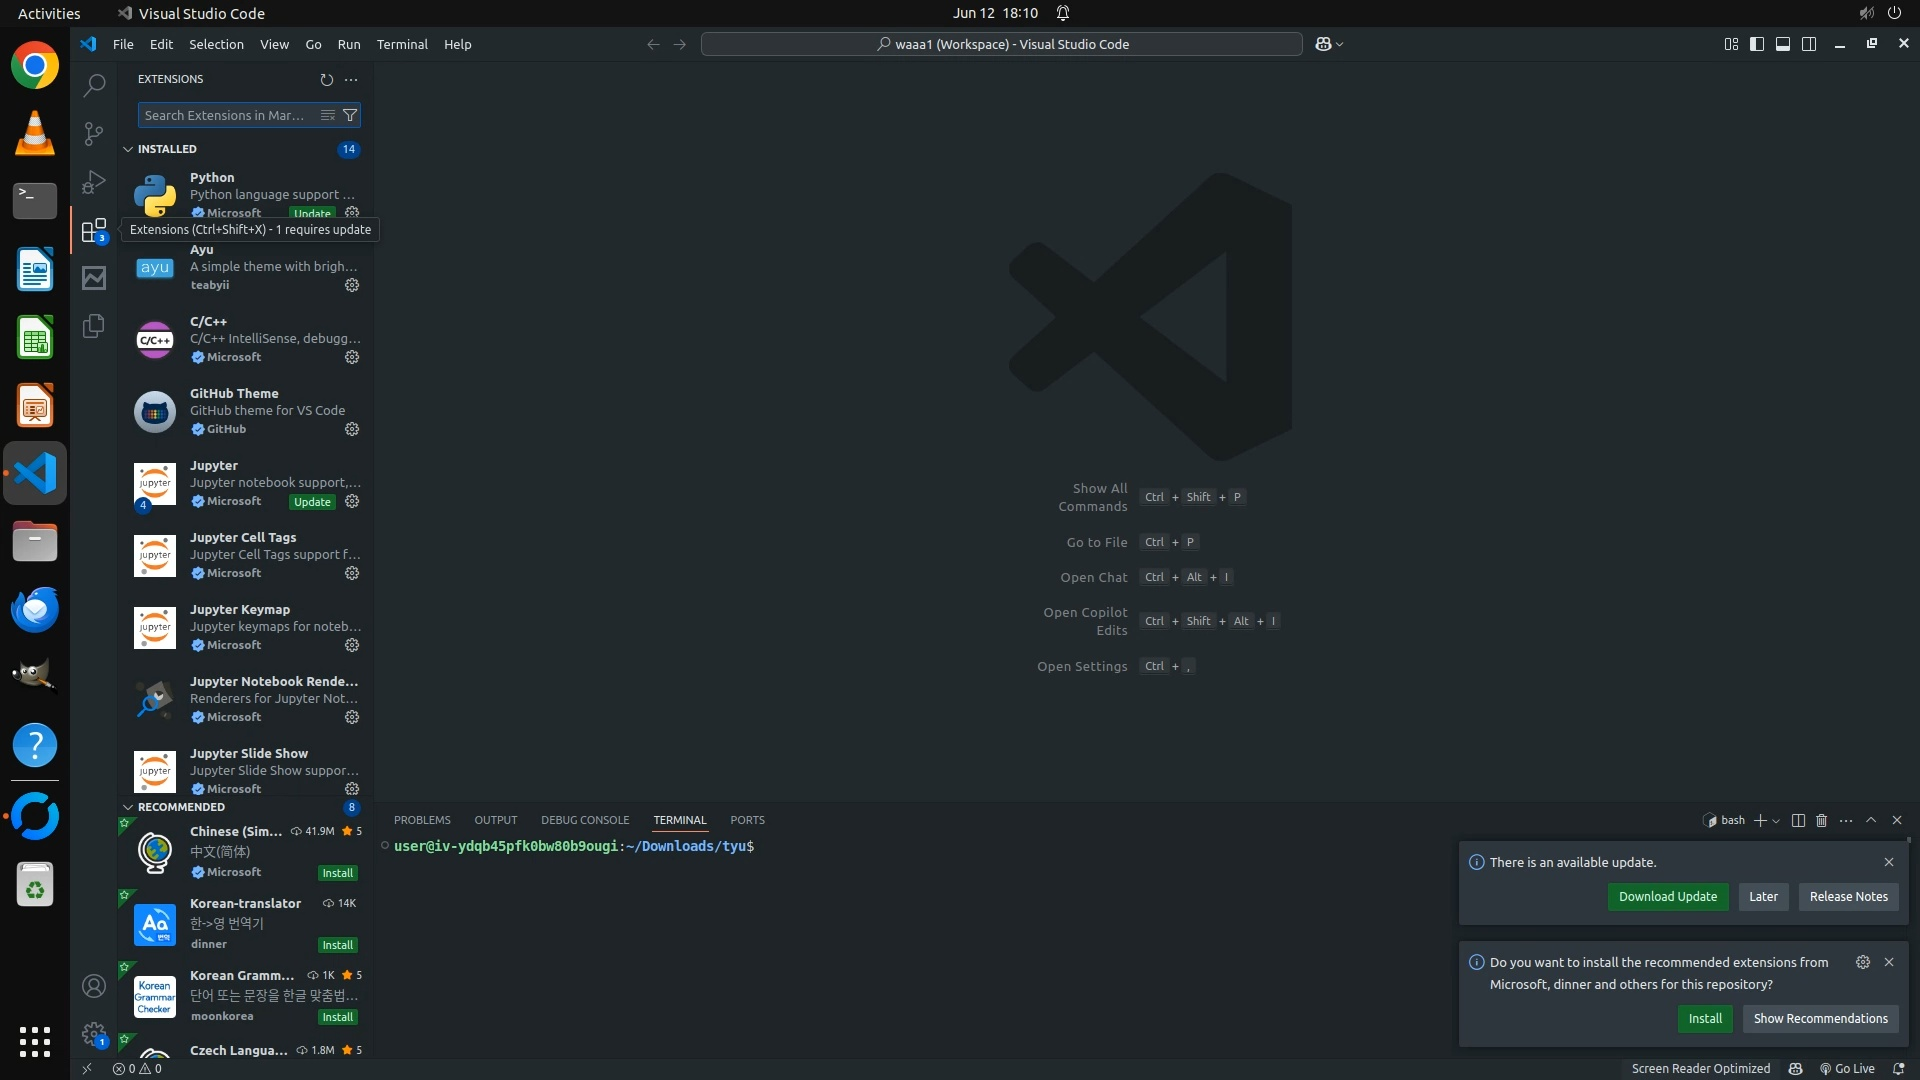Toggle the bottom panel layout button

click(1783, 44)
